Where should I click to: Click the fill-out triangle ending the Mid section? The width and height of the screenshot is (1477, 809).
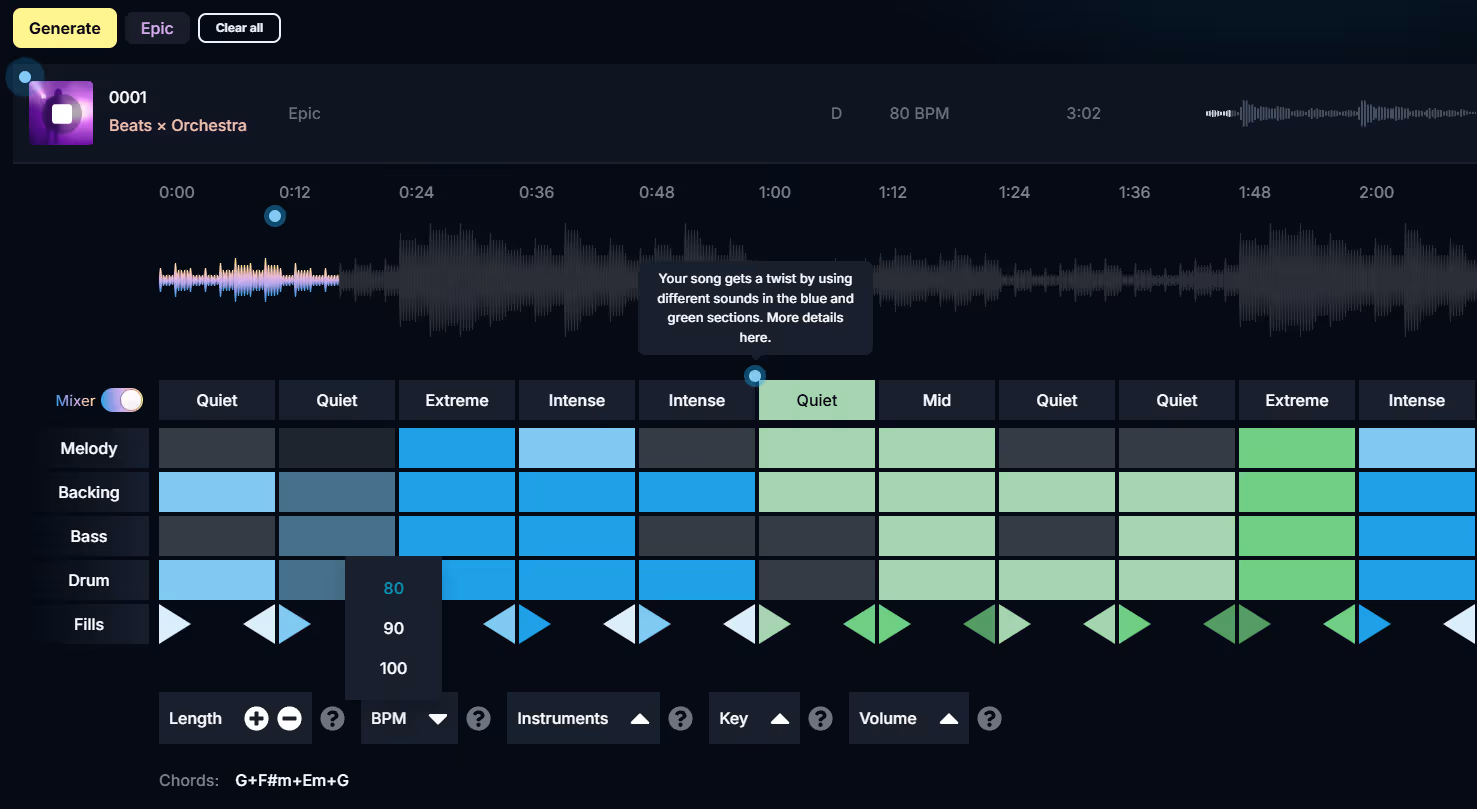pyautogui.click(x=979, y=624)
